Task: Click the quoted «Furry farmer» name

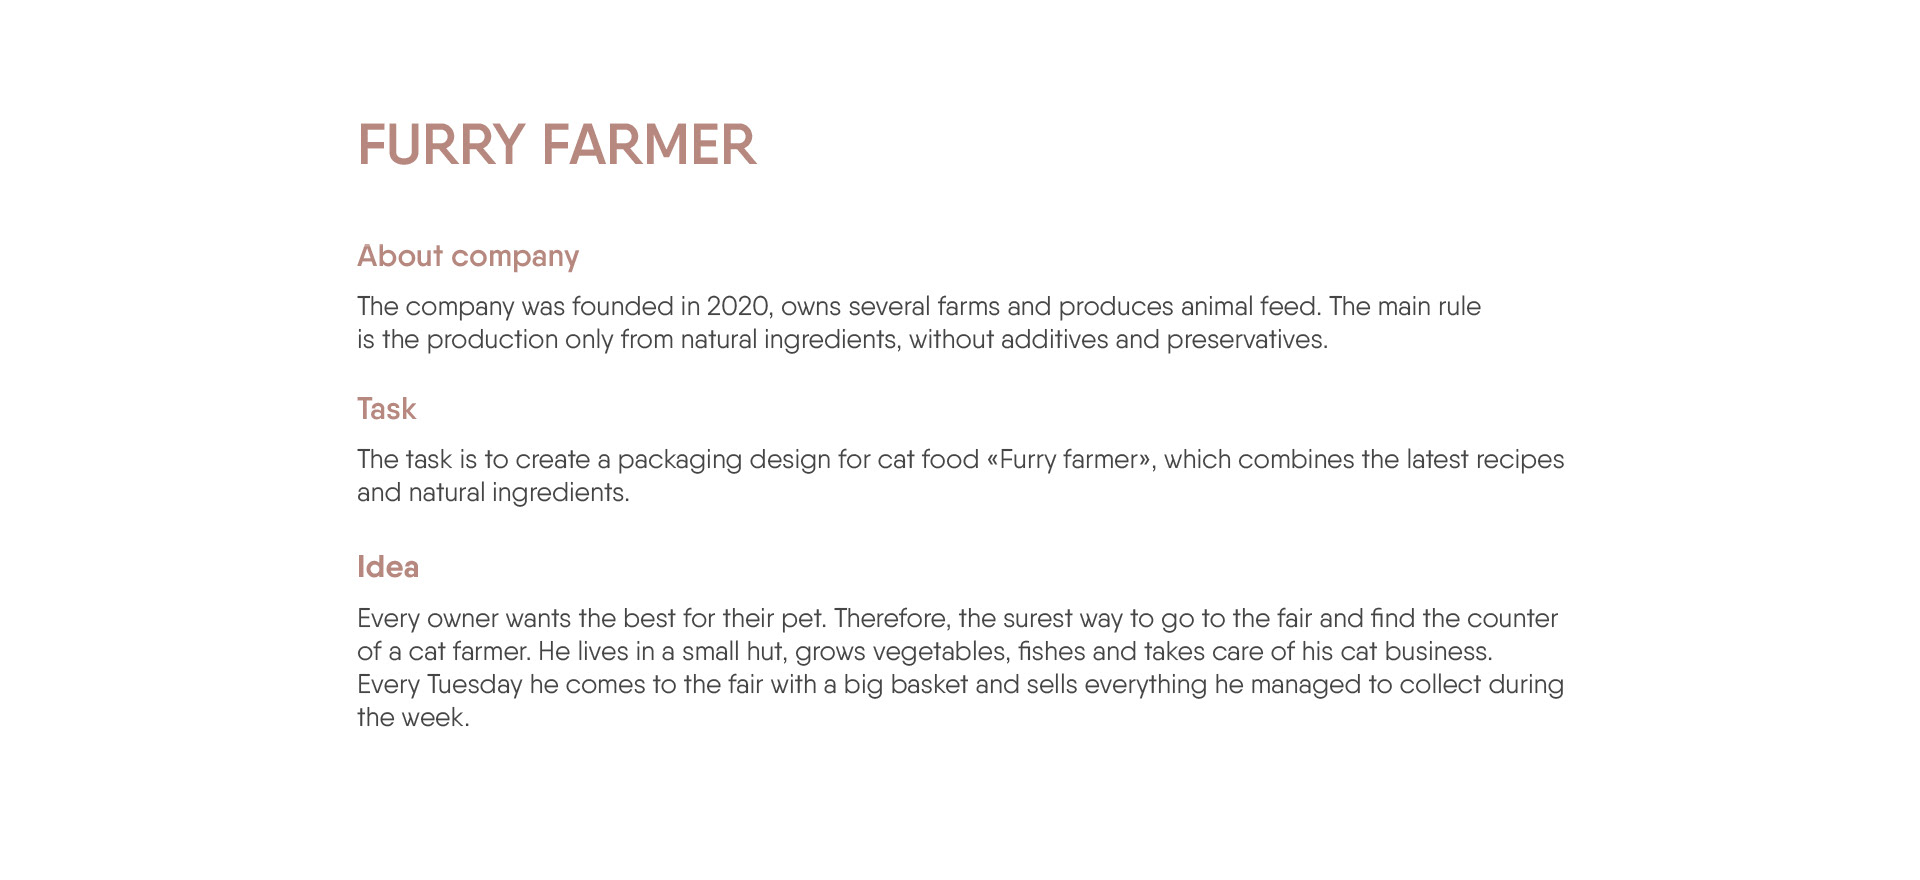Action: [x=1070, y=459]
